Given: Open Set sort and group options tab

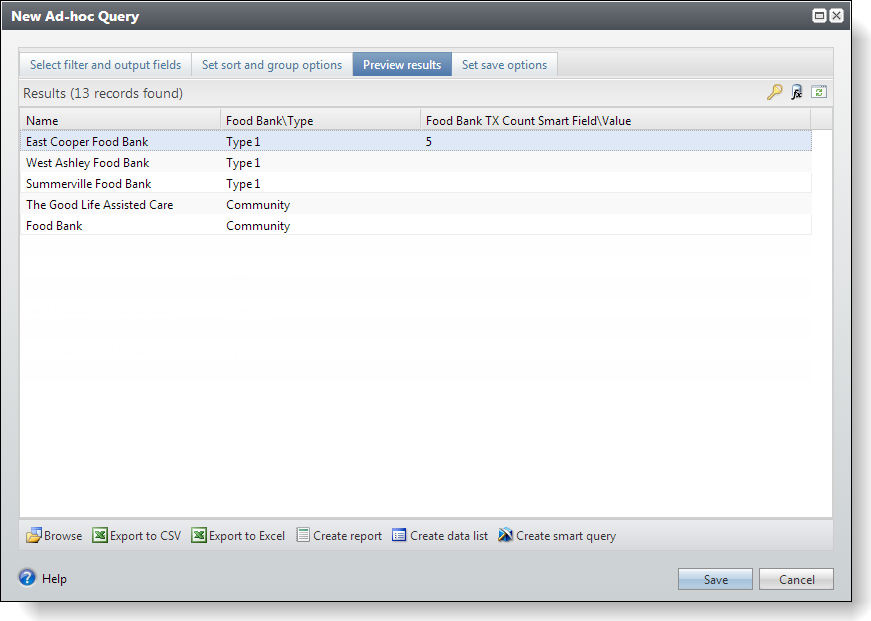Looking at the screenshot, I should click(x=272, y=65).
